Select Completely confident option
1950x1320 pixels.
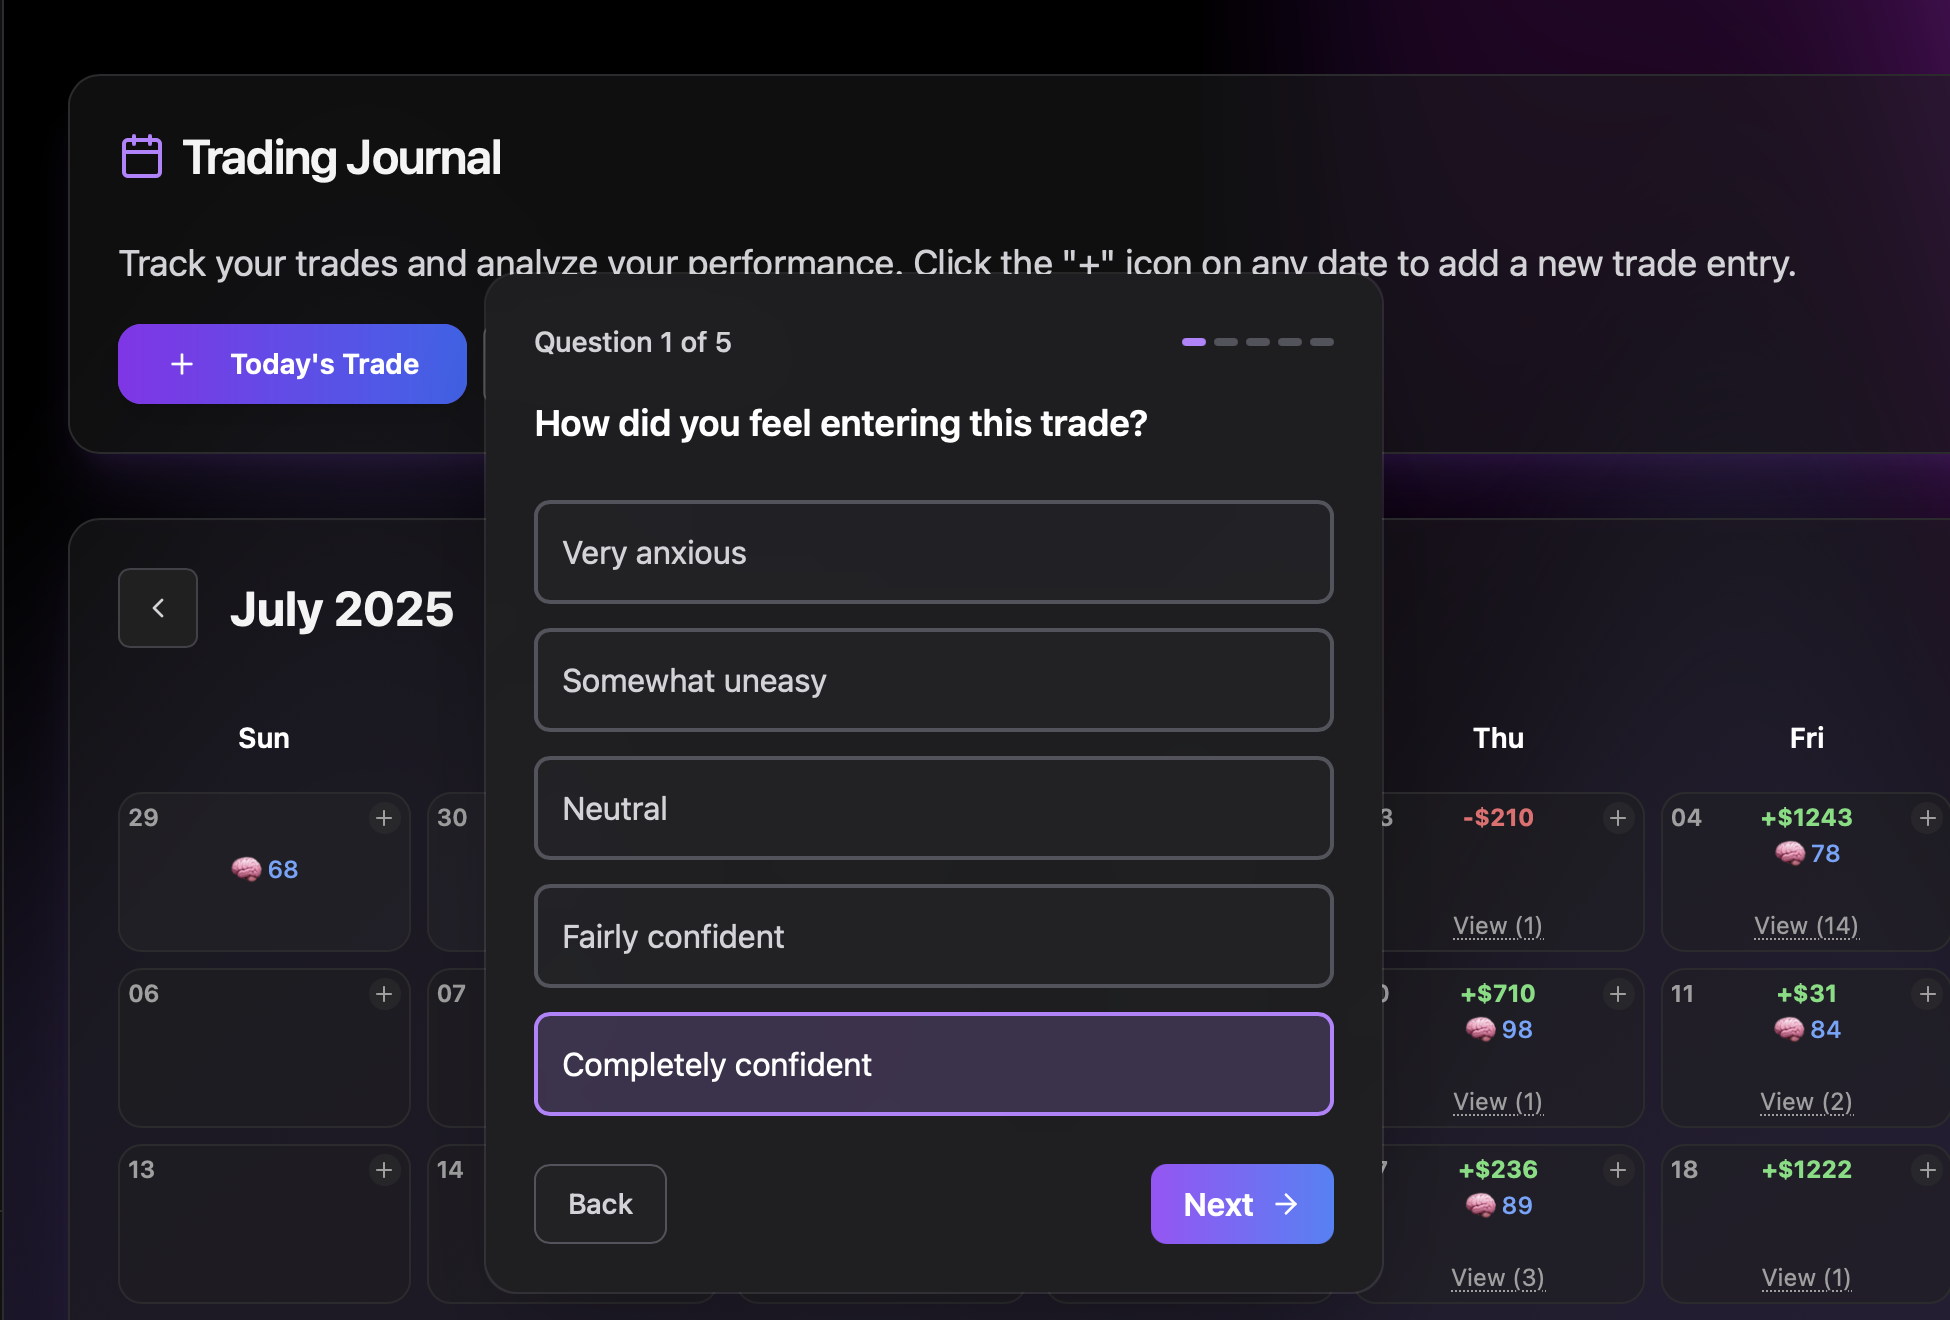point(933,1064)
